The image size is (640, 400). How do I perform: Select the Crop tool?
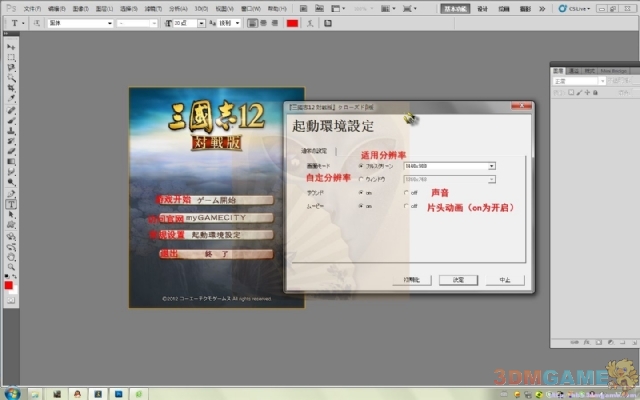11,88
